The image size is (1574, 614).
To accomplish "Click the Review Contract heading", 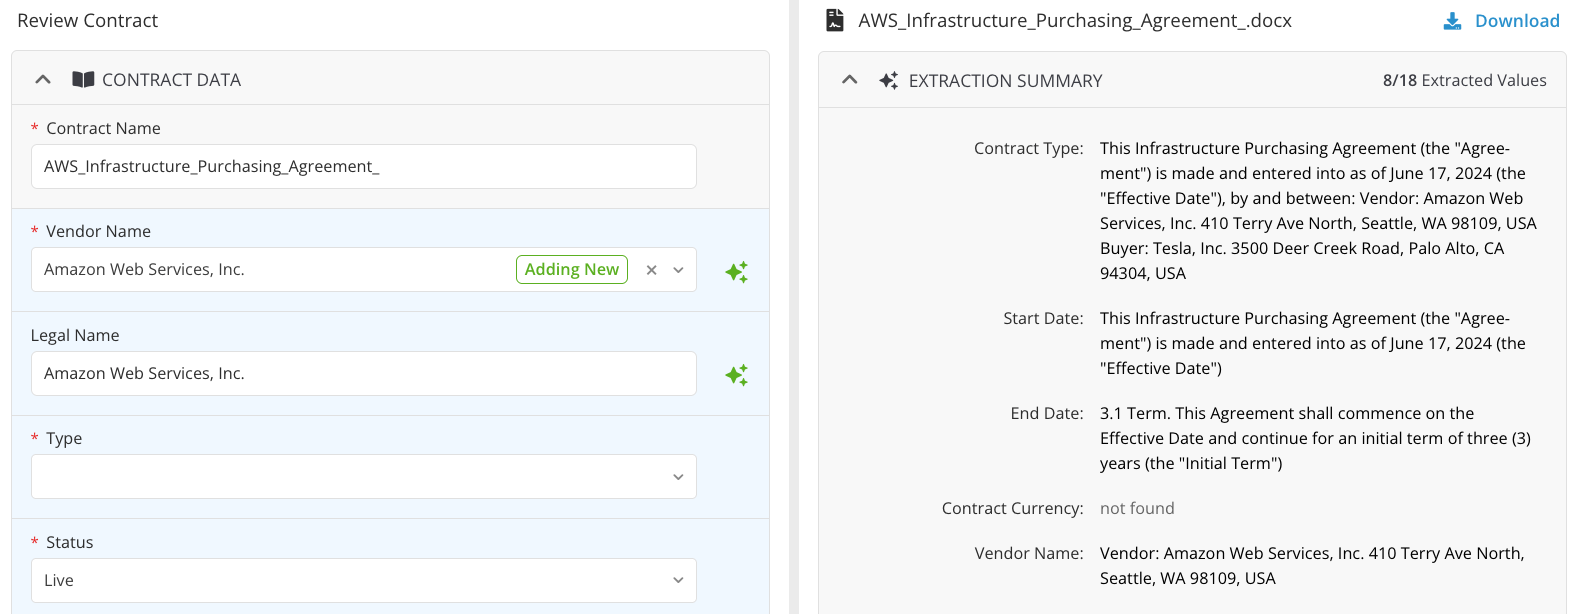I will pos(88,20).
